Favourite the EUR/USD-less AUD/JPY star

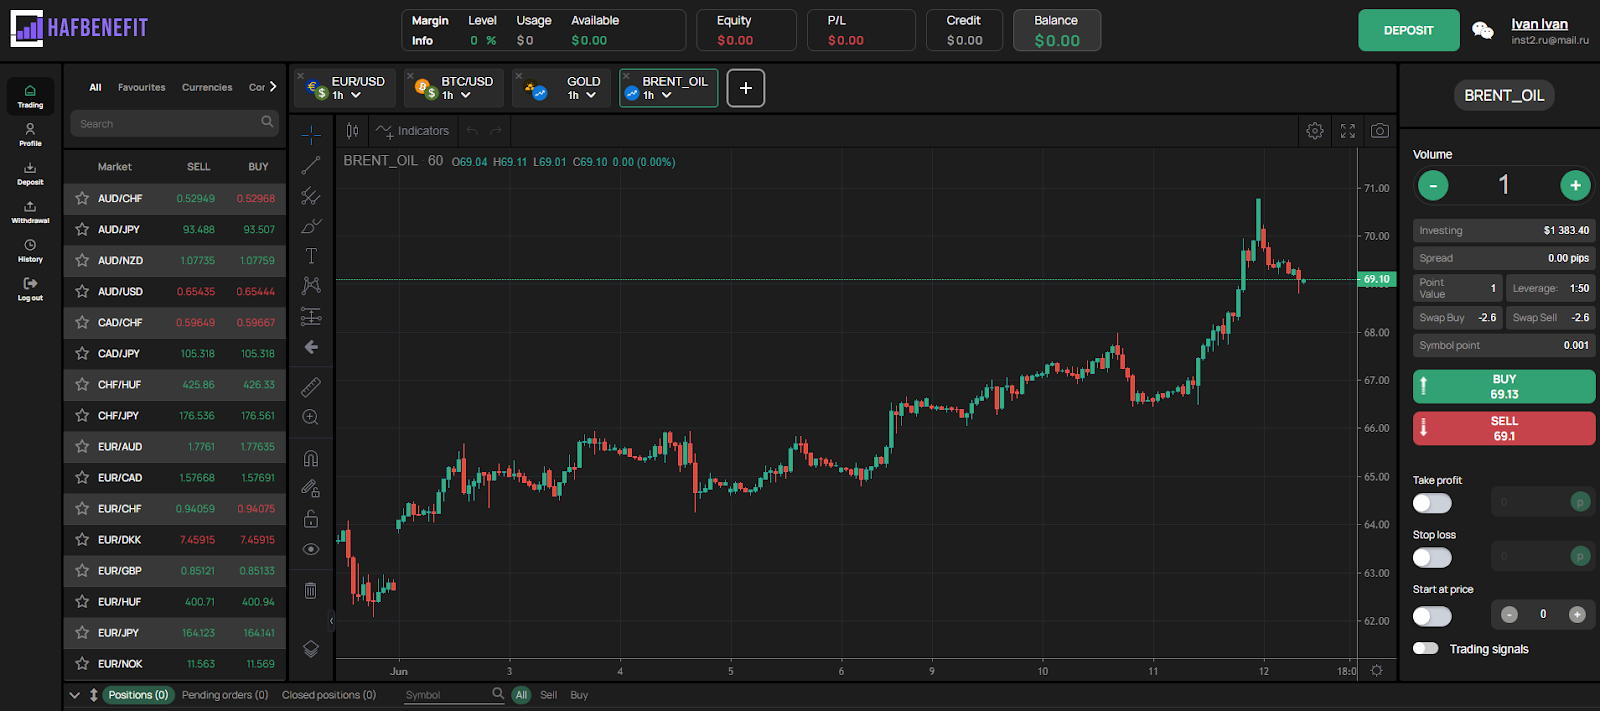(x=82, y=229)
